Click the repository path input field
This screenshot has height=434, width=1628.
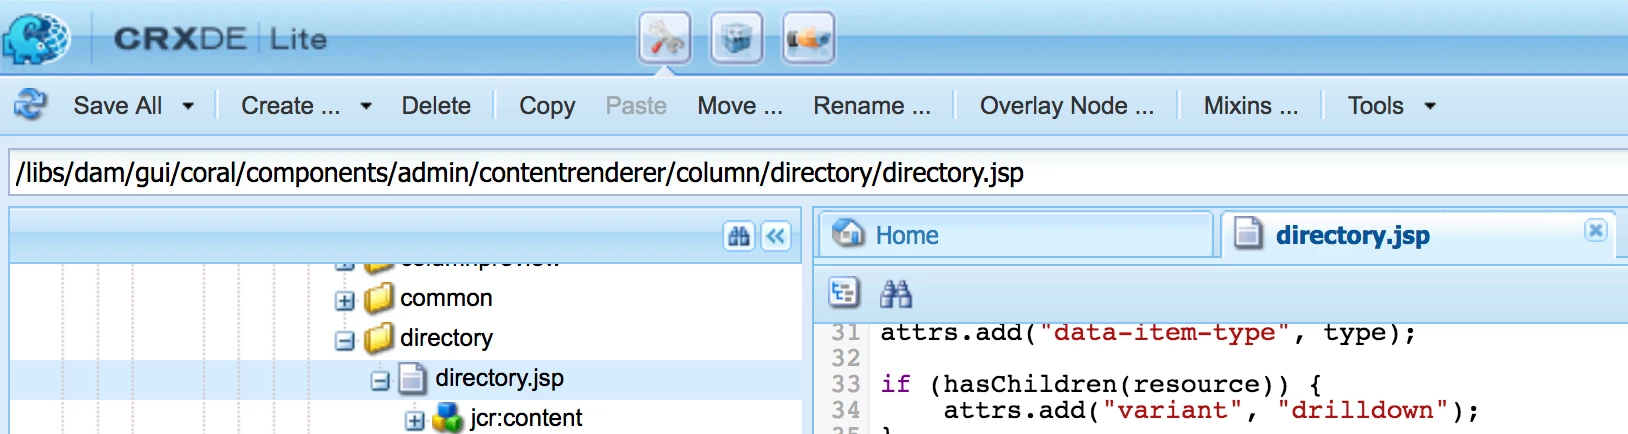818,173
